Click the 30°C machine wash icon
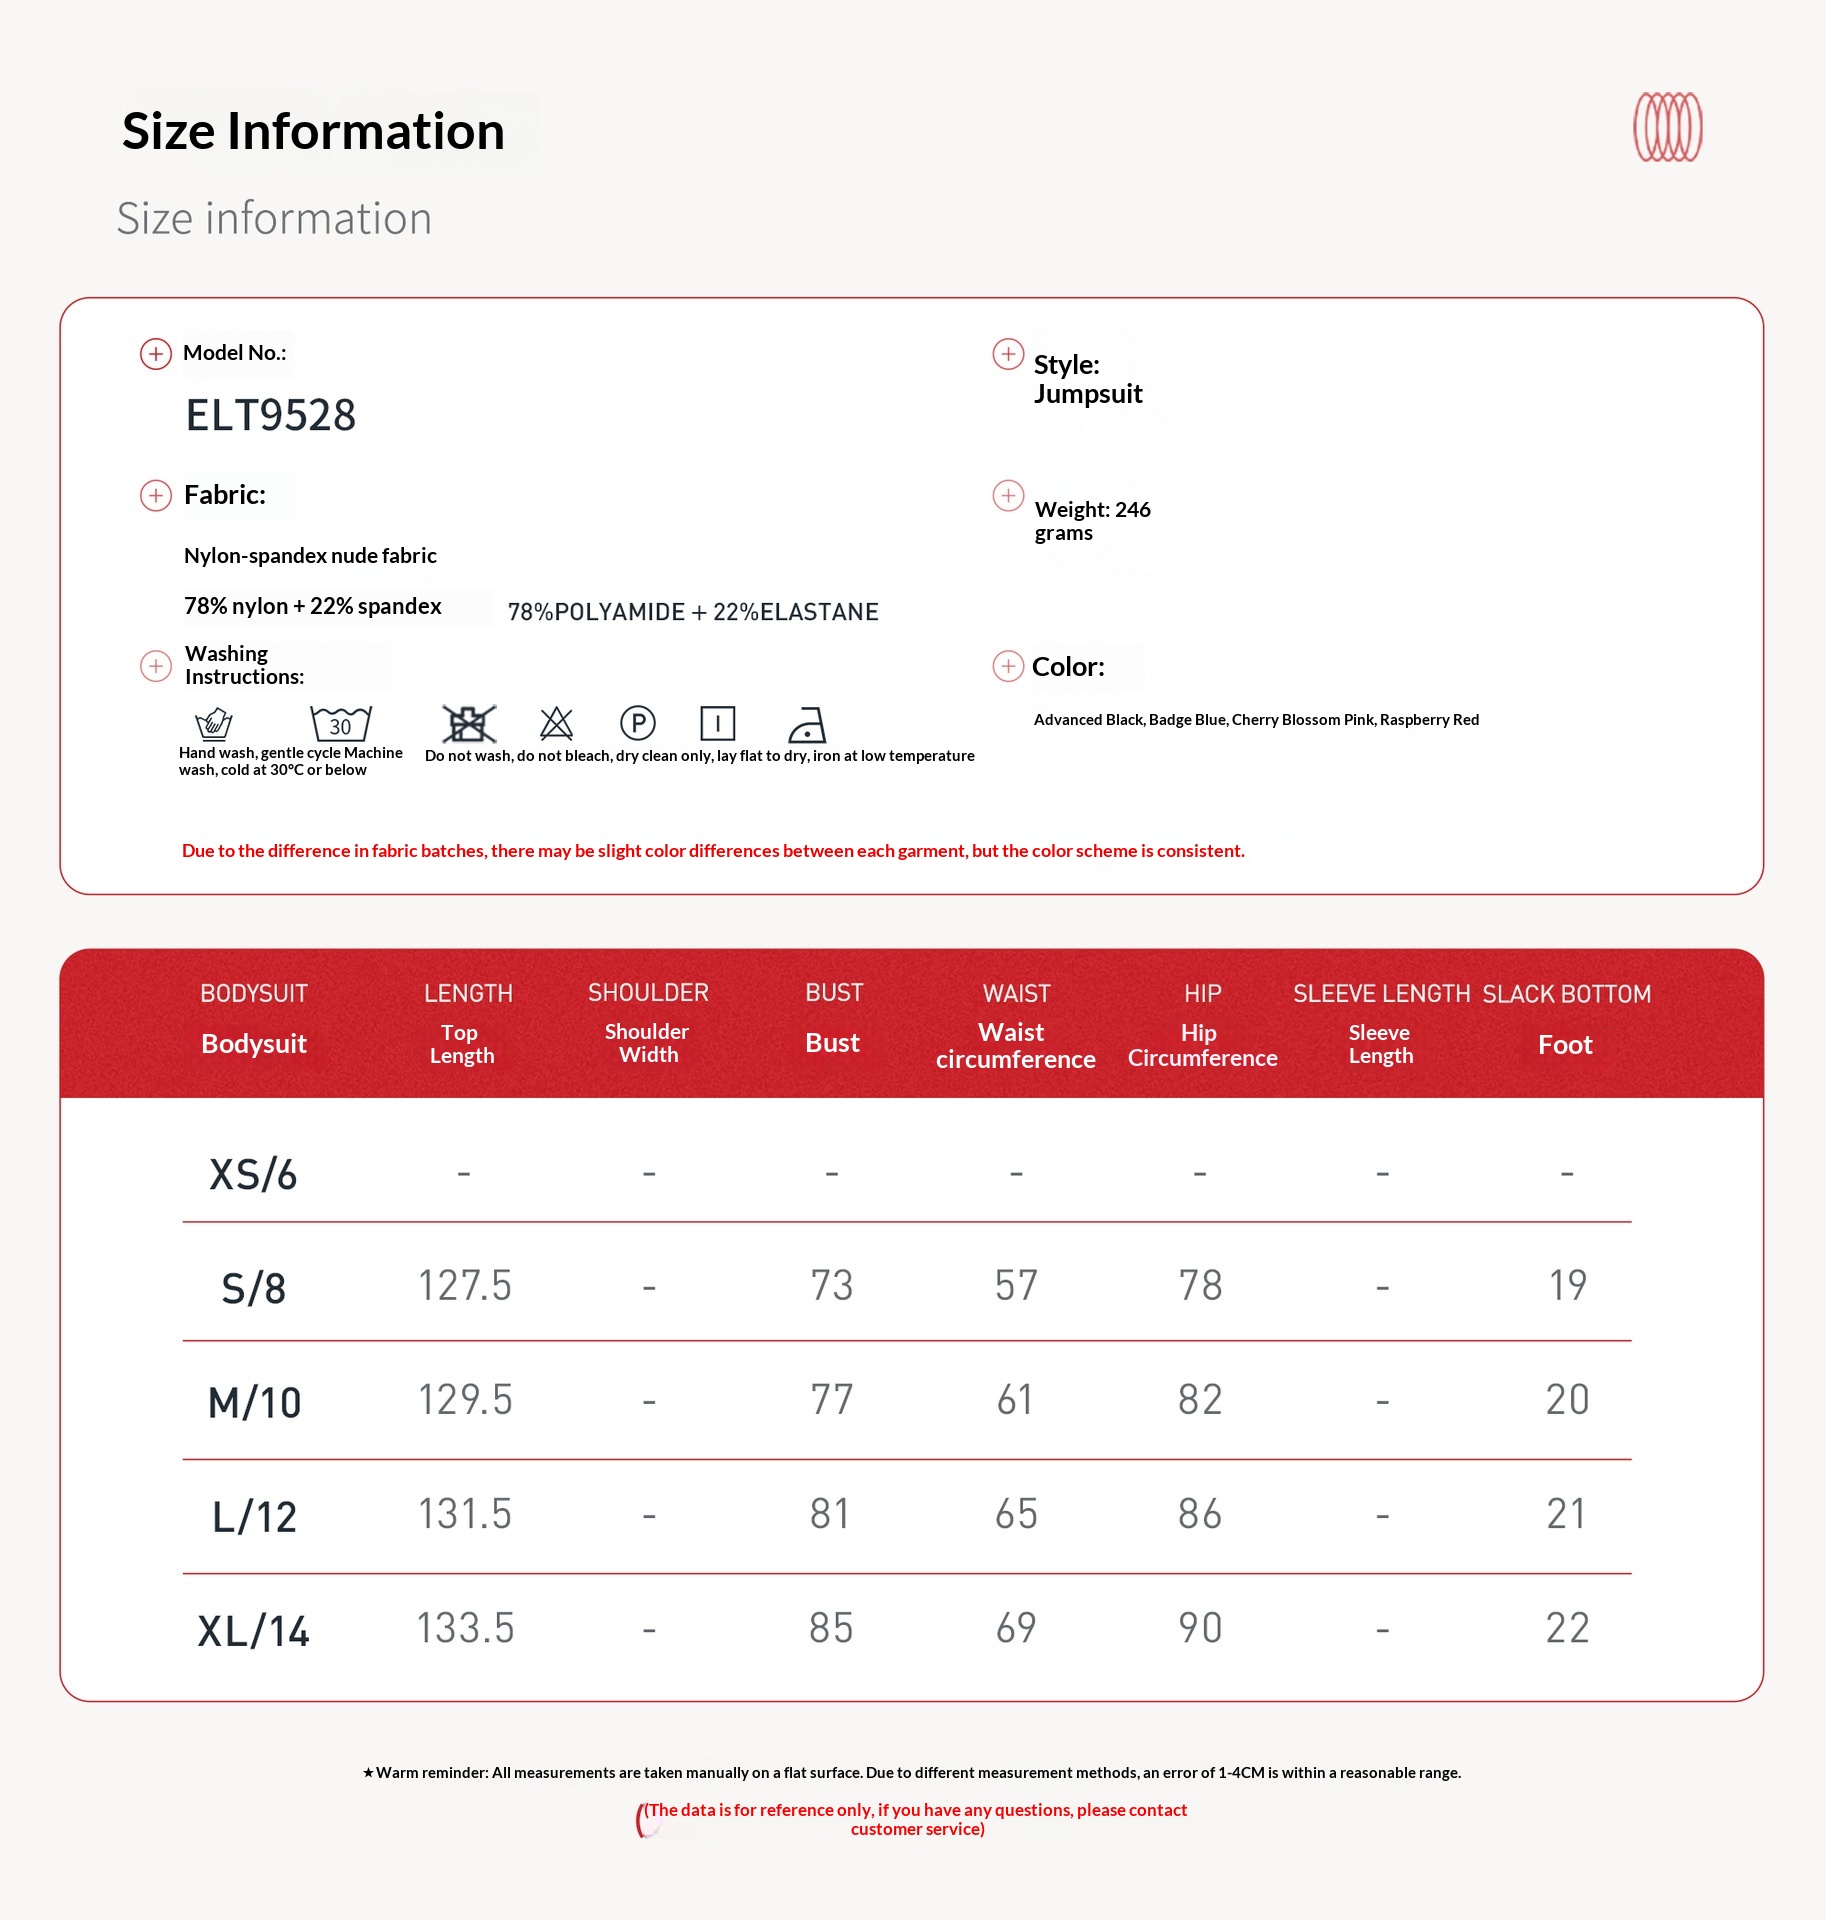 point(340,723)
